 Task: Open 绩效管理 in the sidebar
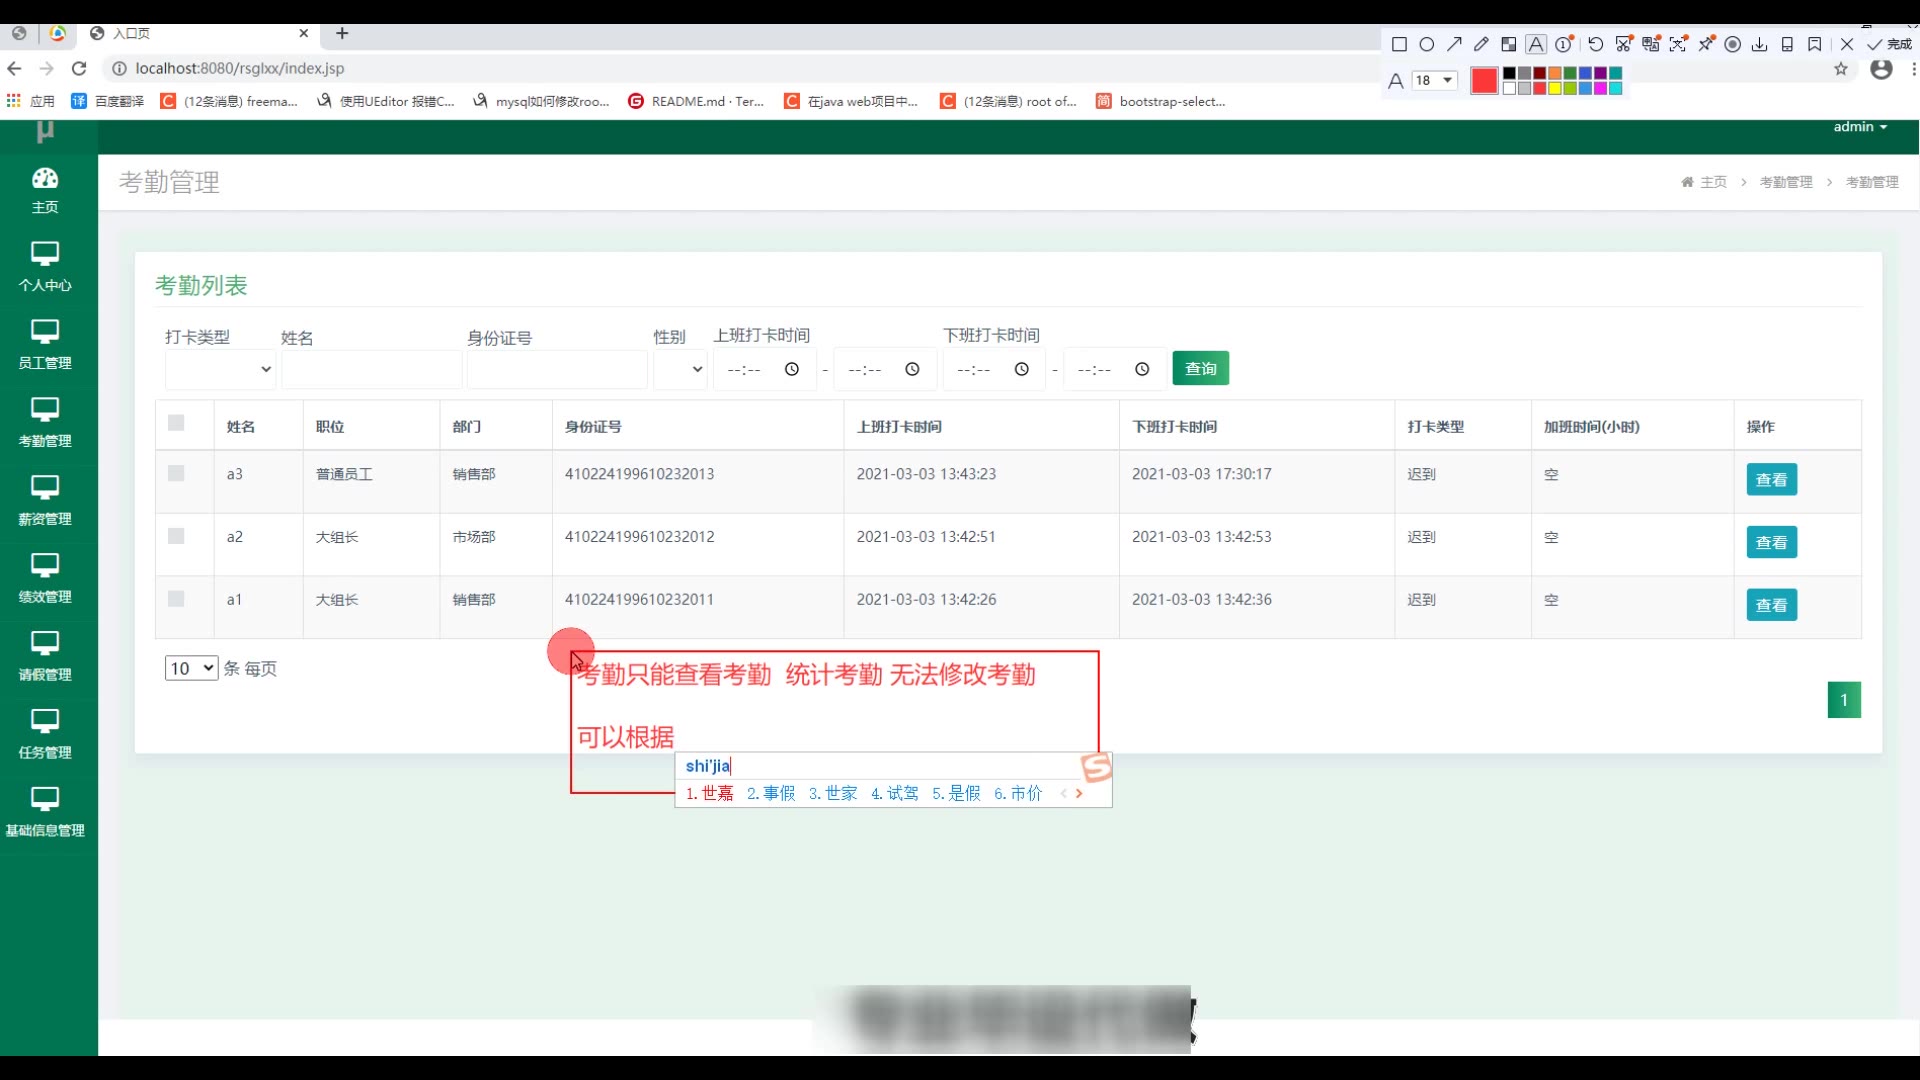pos(45,579)
